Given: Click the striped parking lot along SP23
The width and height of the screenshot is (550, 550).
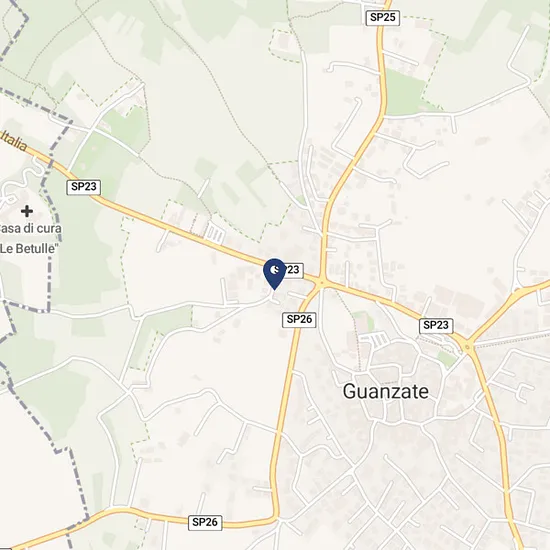Looking at the screenshot, I should click(x=214, y=234).
